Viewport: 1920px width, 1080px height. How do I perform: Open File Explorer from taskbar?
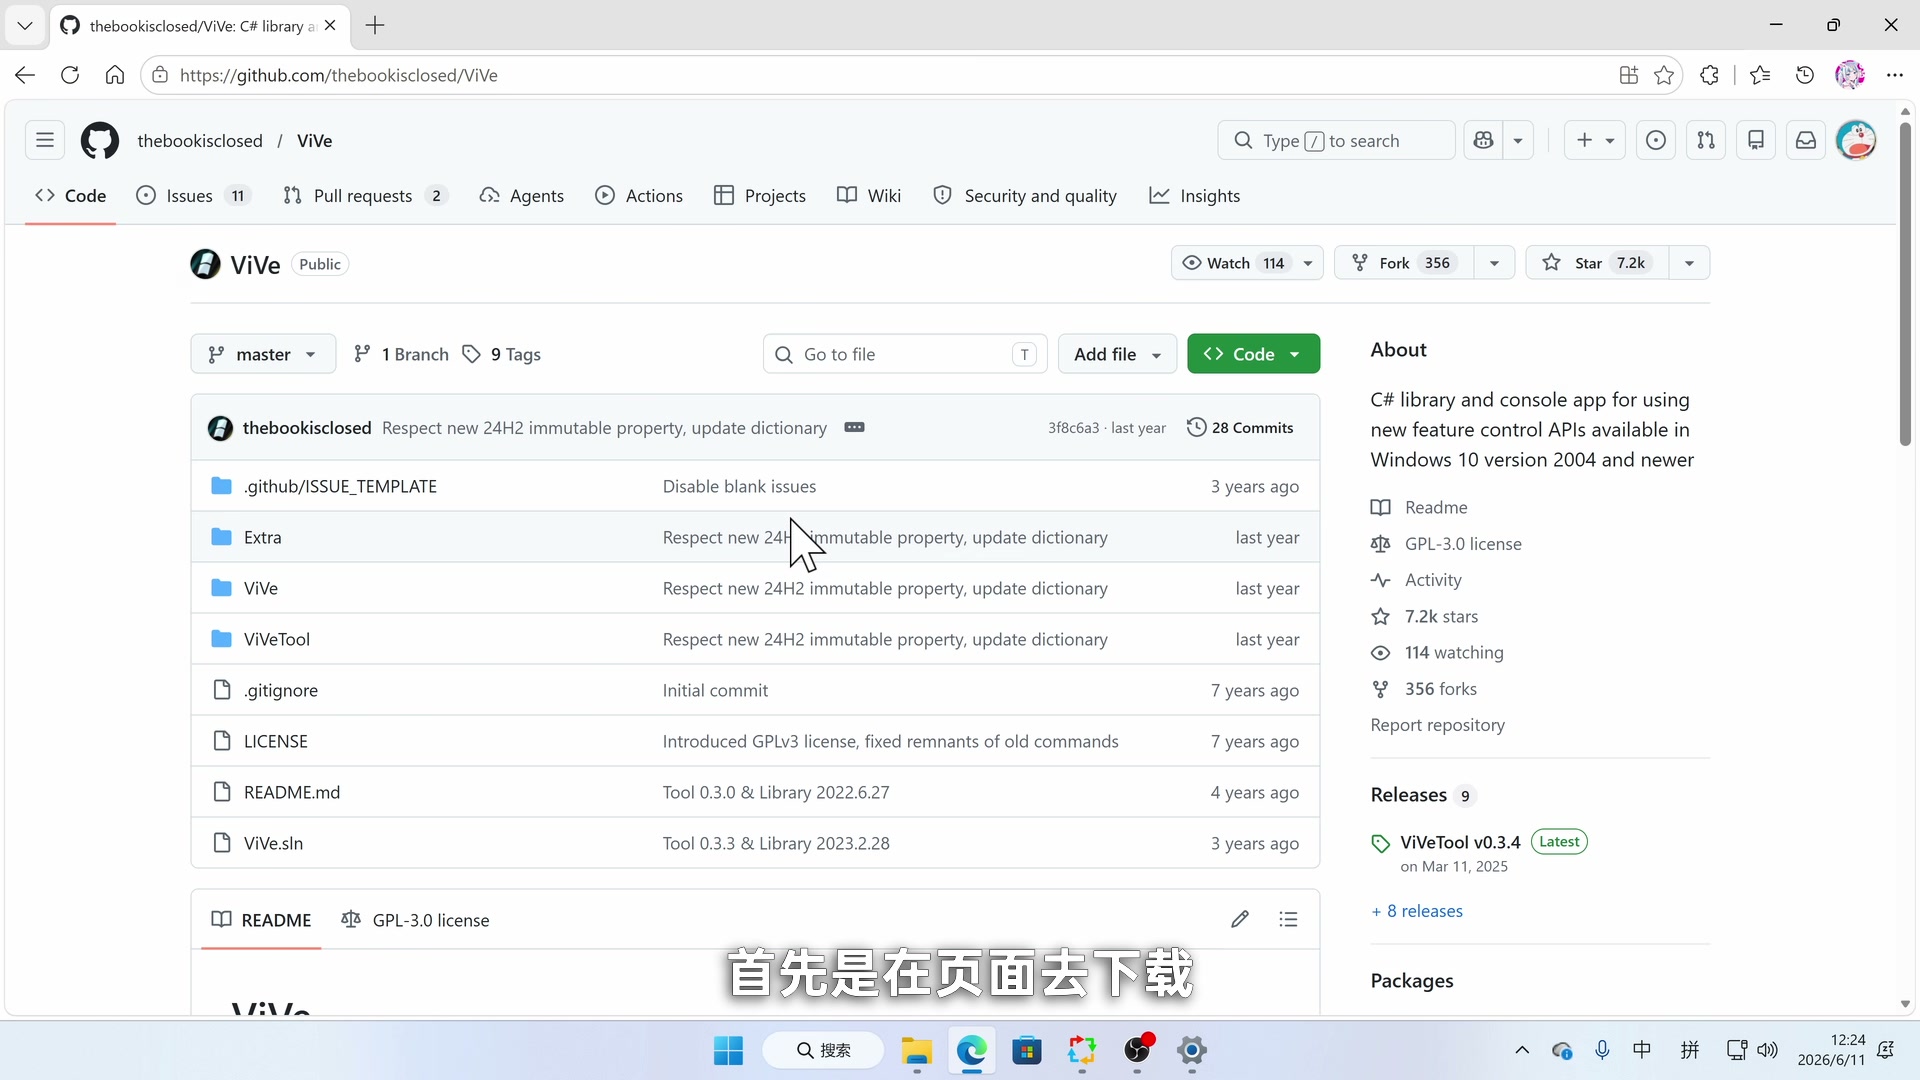click(917, 1051)
